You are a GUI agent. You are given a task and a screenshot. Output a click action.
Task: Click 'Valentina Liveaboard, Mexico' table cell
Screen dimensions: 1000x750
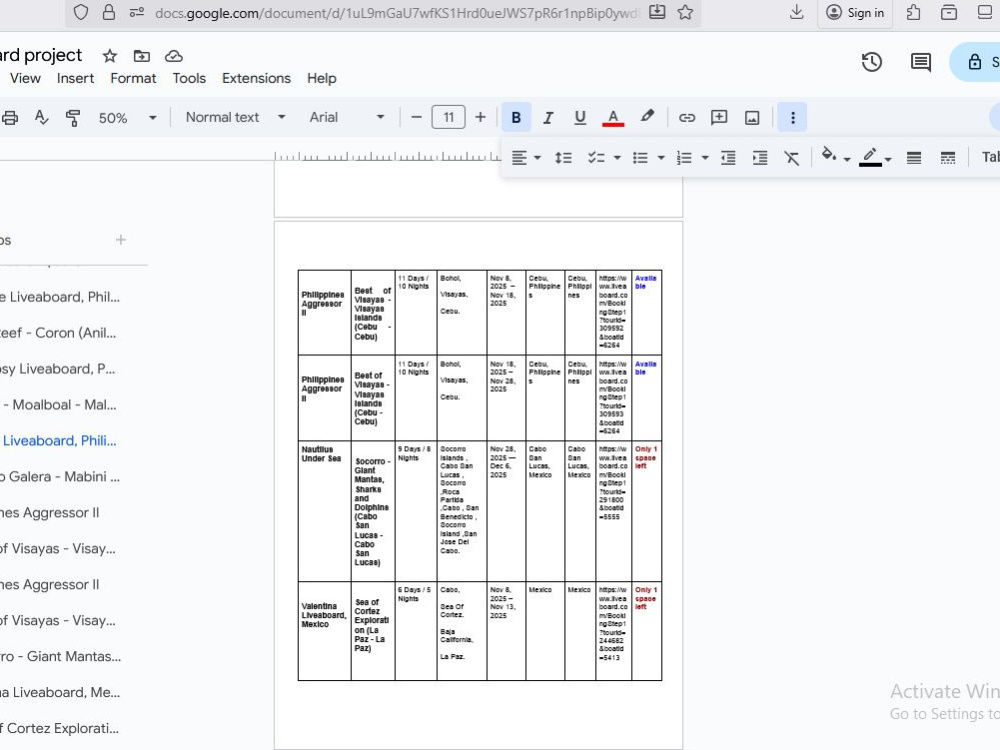click(324, 630)
